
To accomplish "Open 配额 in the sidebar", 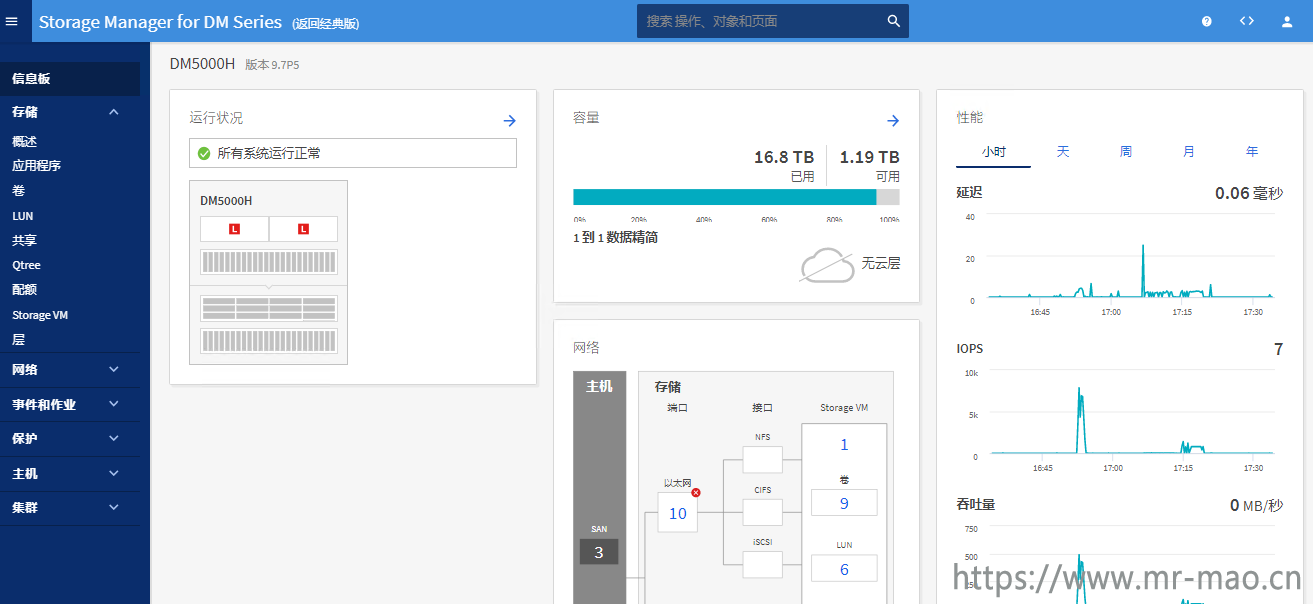I will (x=24, y=290).
